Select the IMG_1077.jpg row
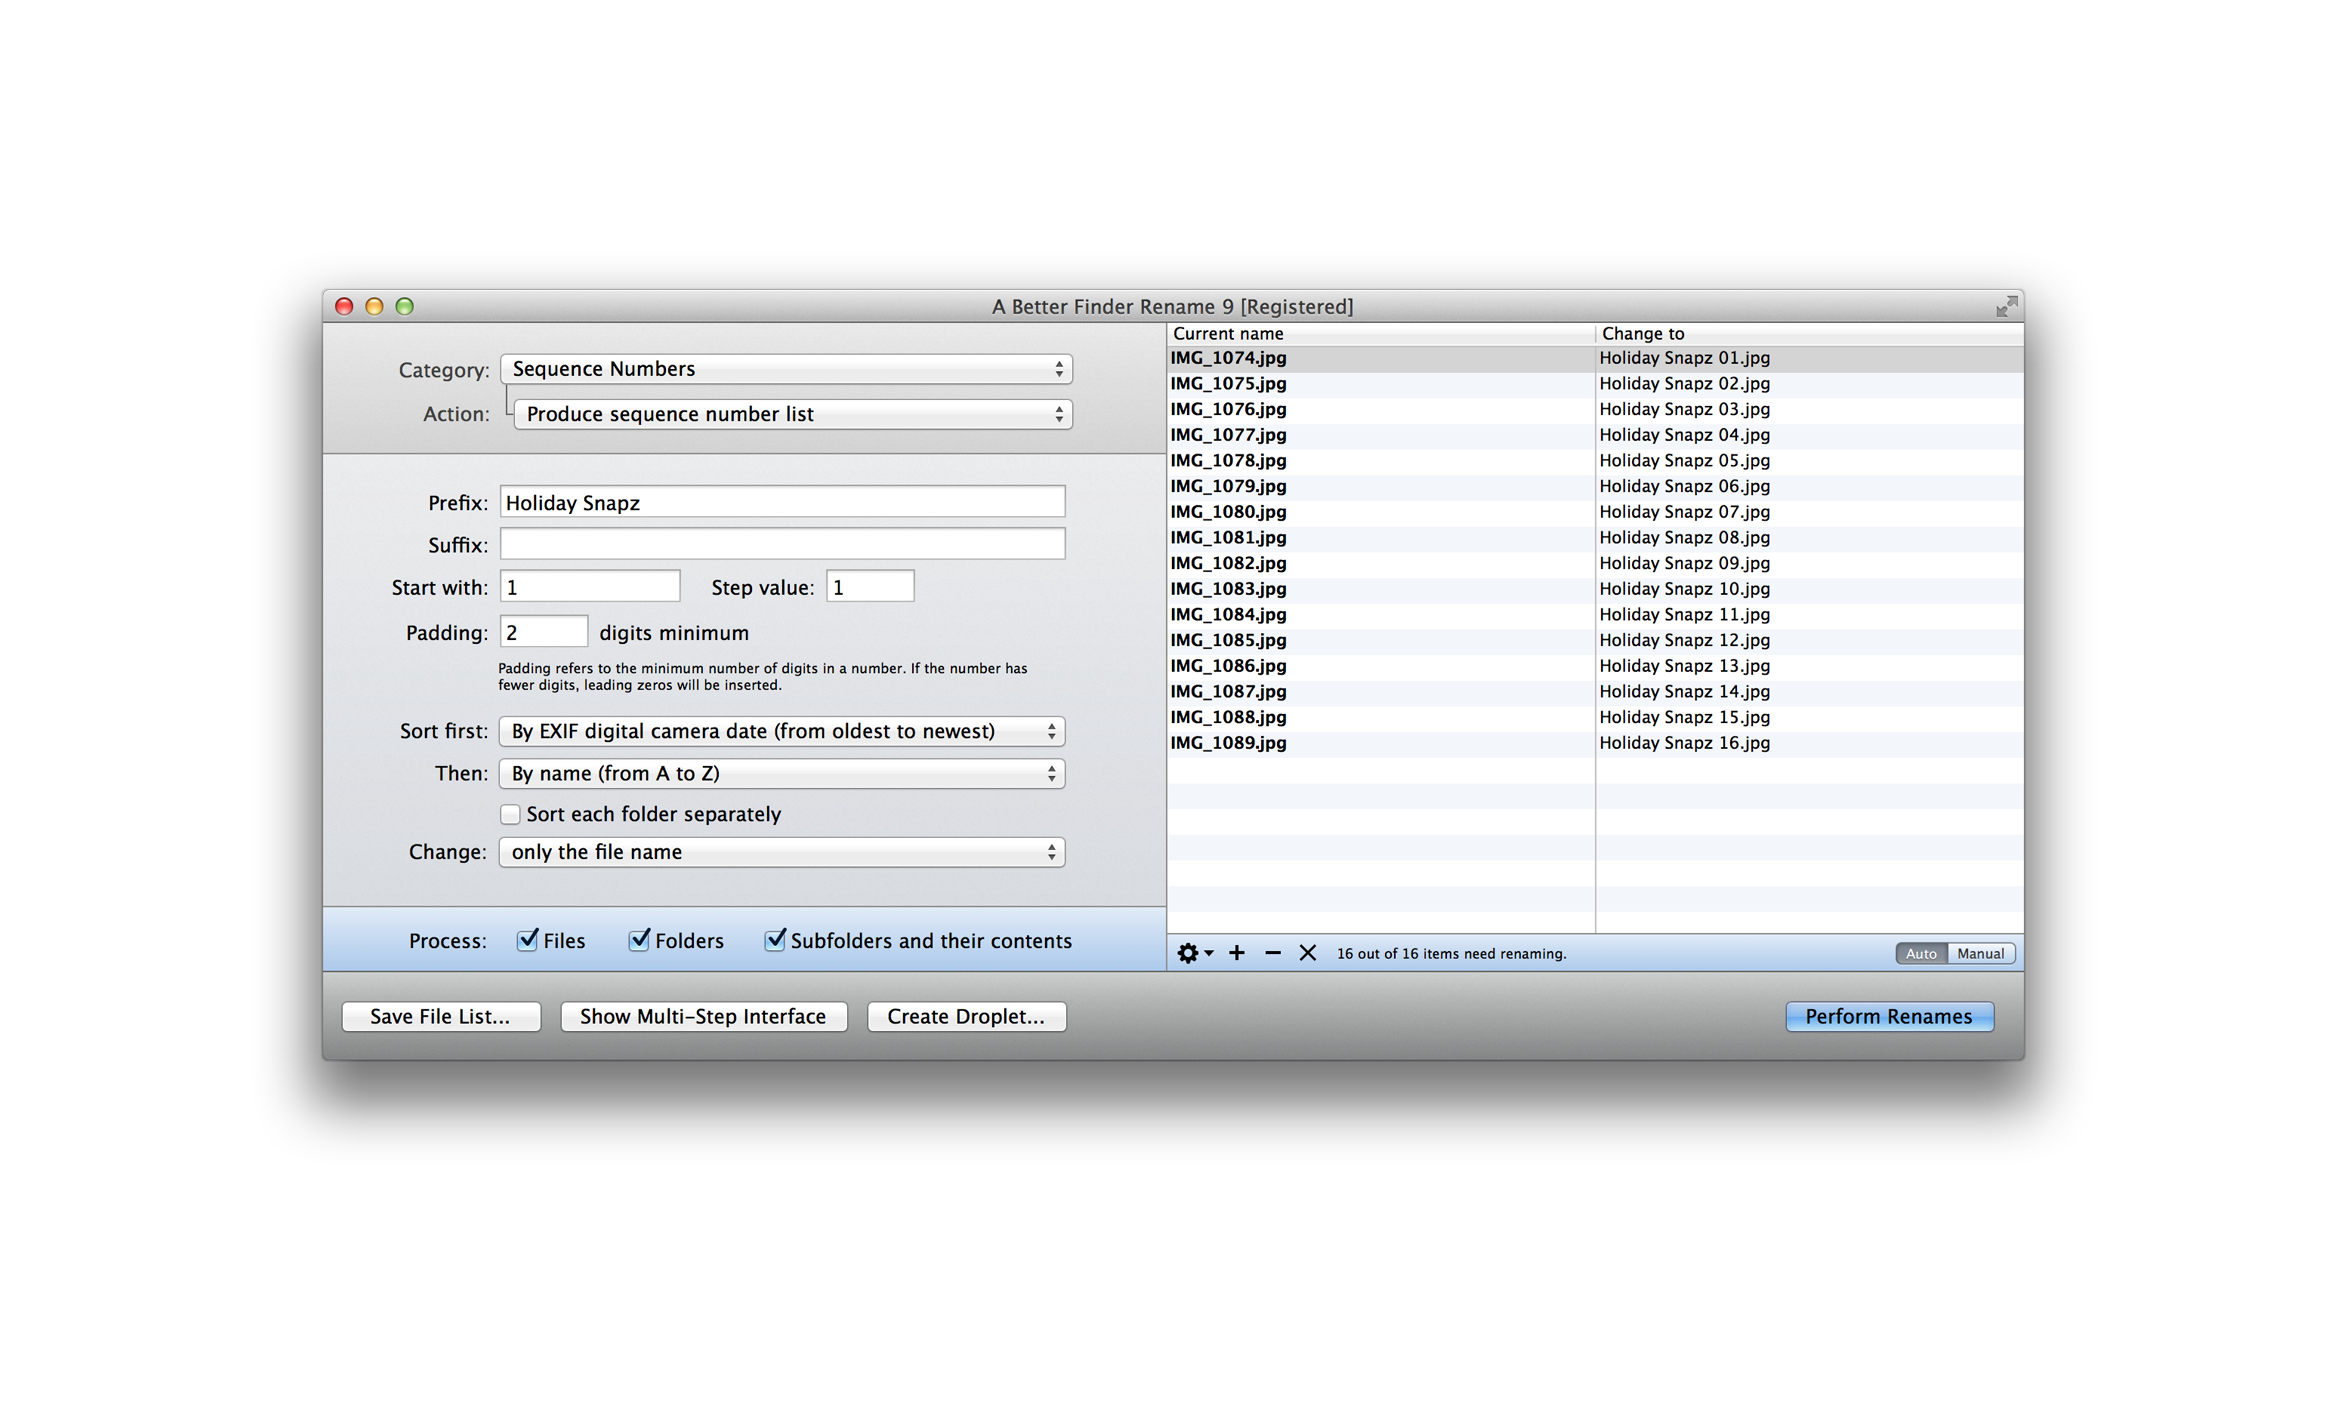2348x1417 pixels. click(x=1596, y=435)
